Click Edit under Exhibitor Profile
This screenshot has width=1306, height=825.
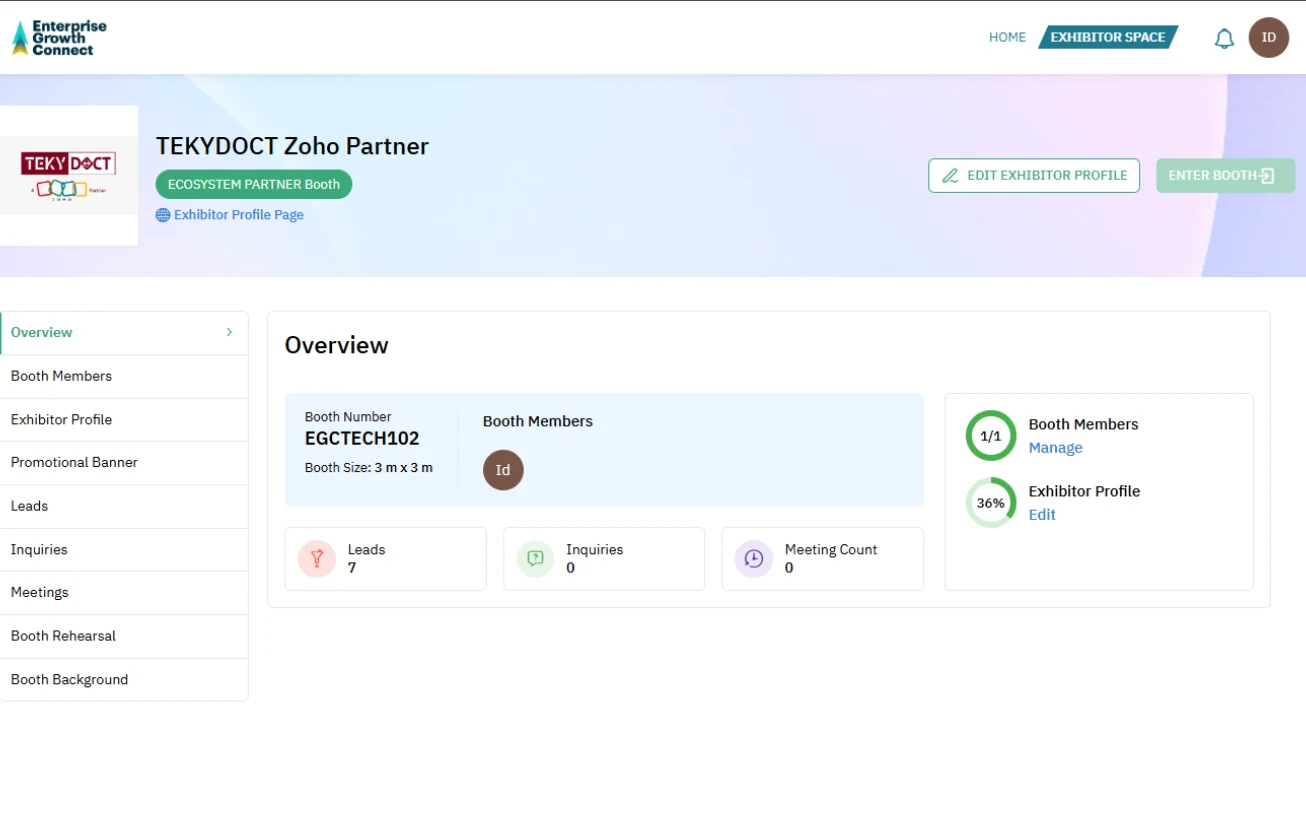click(x=1042, y=515)
